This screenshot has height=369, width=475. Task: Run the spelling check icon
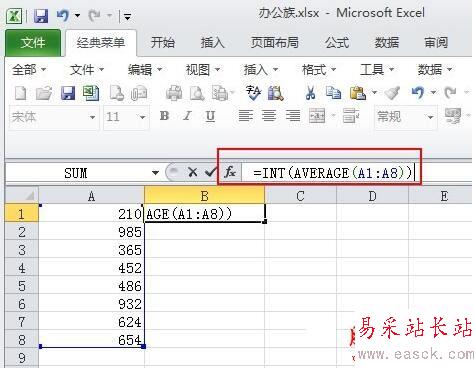pyautogui.click(x=253, y=93)
